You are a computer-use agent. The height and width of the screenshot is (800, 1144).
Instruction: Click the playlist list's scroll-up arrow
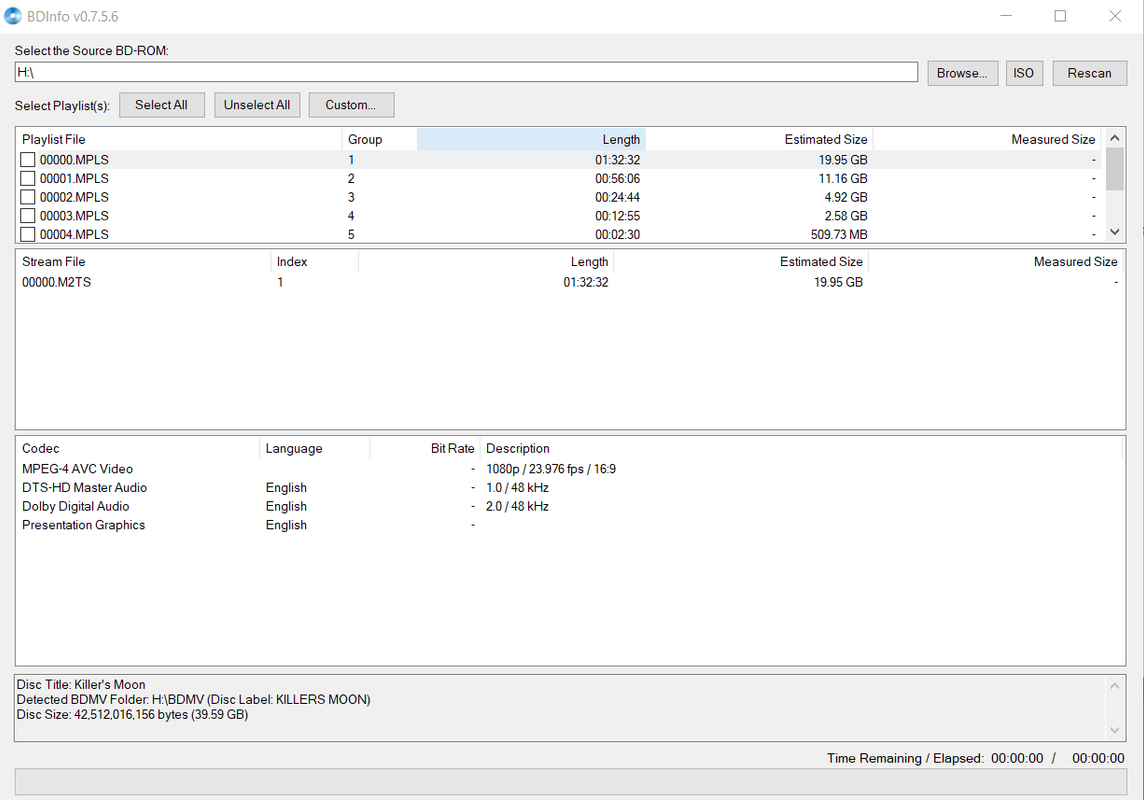(x=1114, y=138)
